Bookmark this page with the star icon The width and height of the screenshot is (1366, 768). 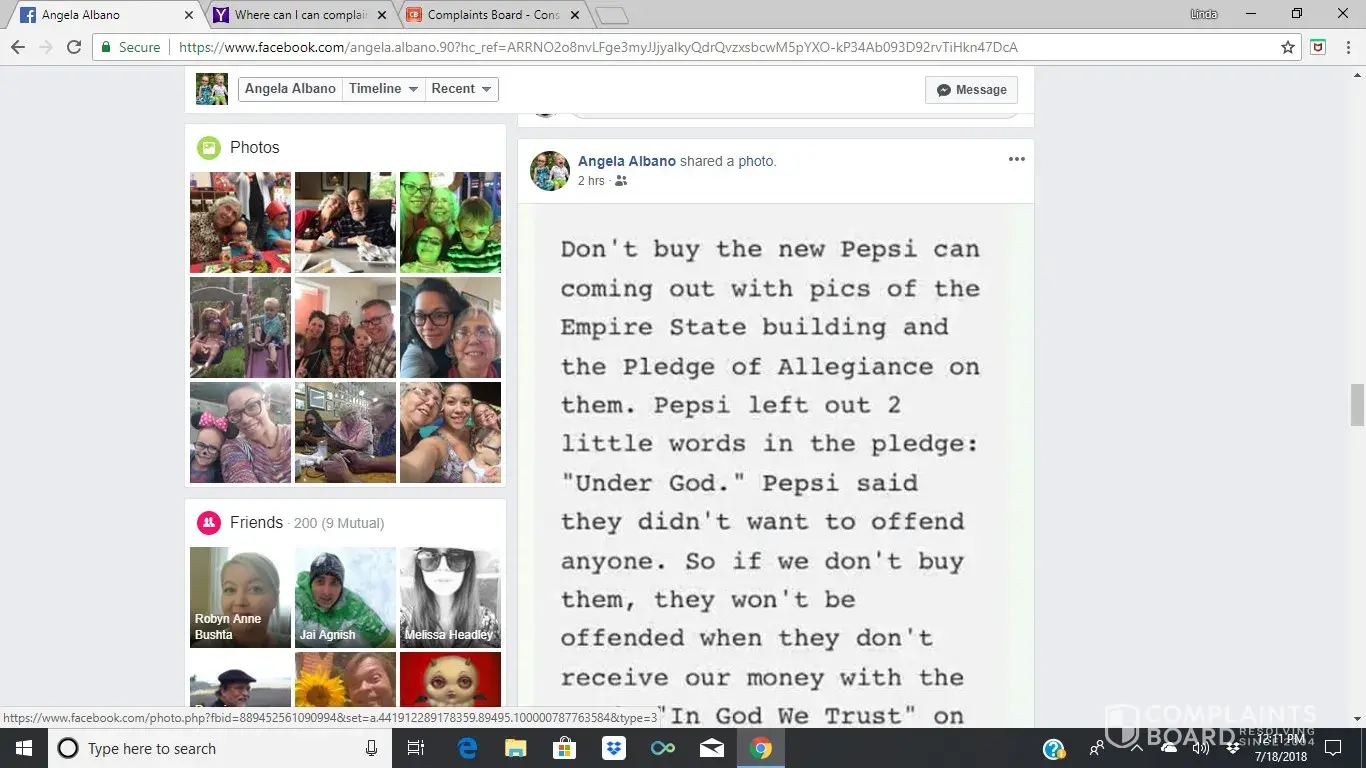1288,47
